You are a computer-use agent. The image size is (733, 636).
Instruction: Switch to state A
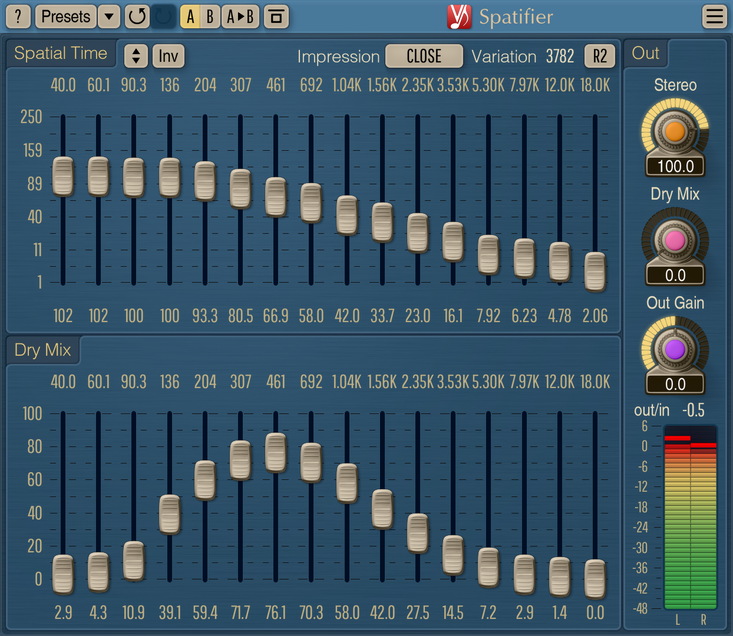pos(190,17)
